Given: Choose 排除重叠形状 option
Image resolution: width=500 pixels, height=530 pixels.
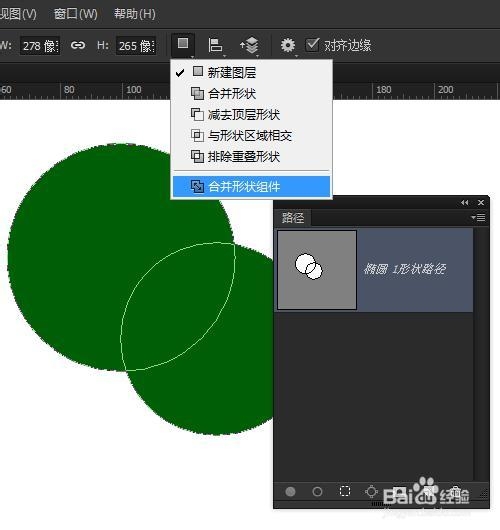Looking at the screenshot, I should [x=251, y=157].
